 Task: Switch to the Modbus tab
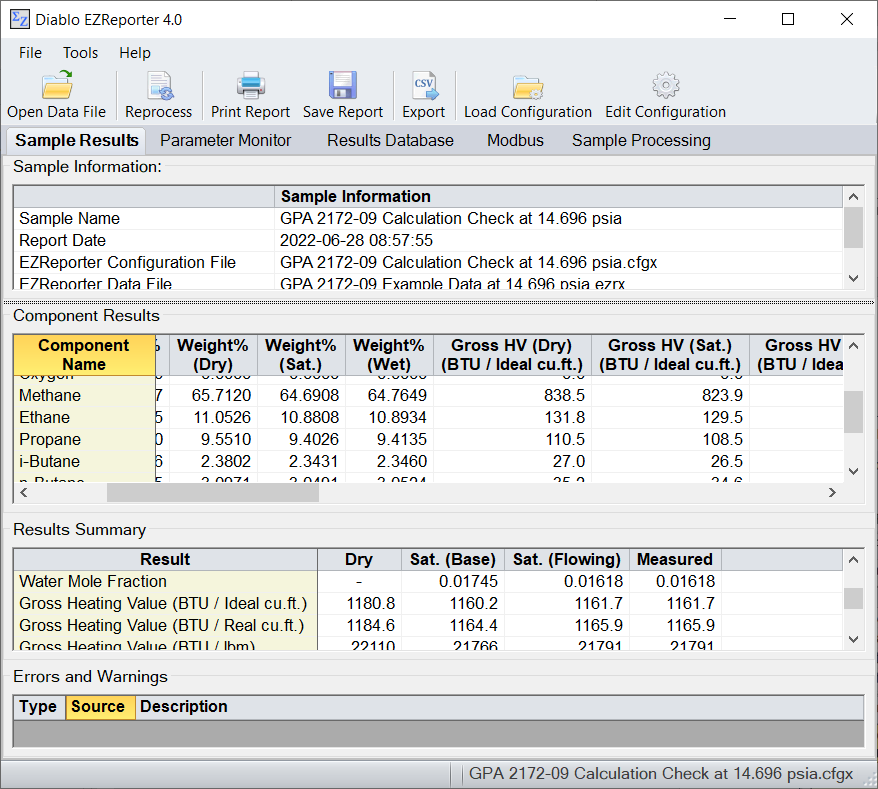pyautogui.click(x=515, y=141)
